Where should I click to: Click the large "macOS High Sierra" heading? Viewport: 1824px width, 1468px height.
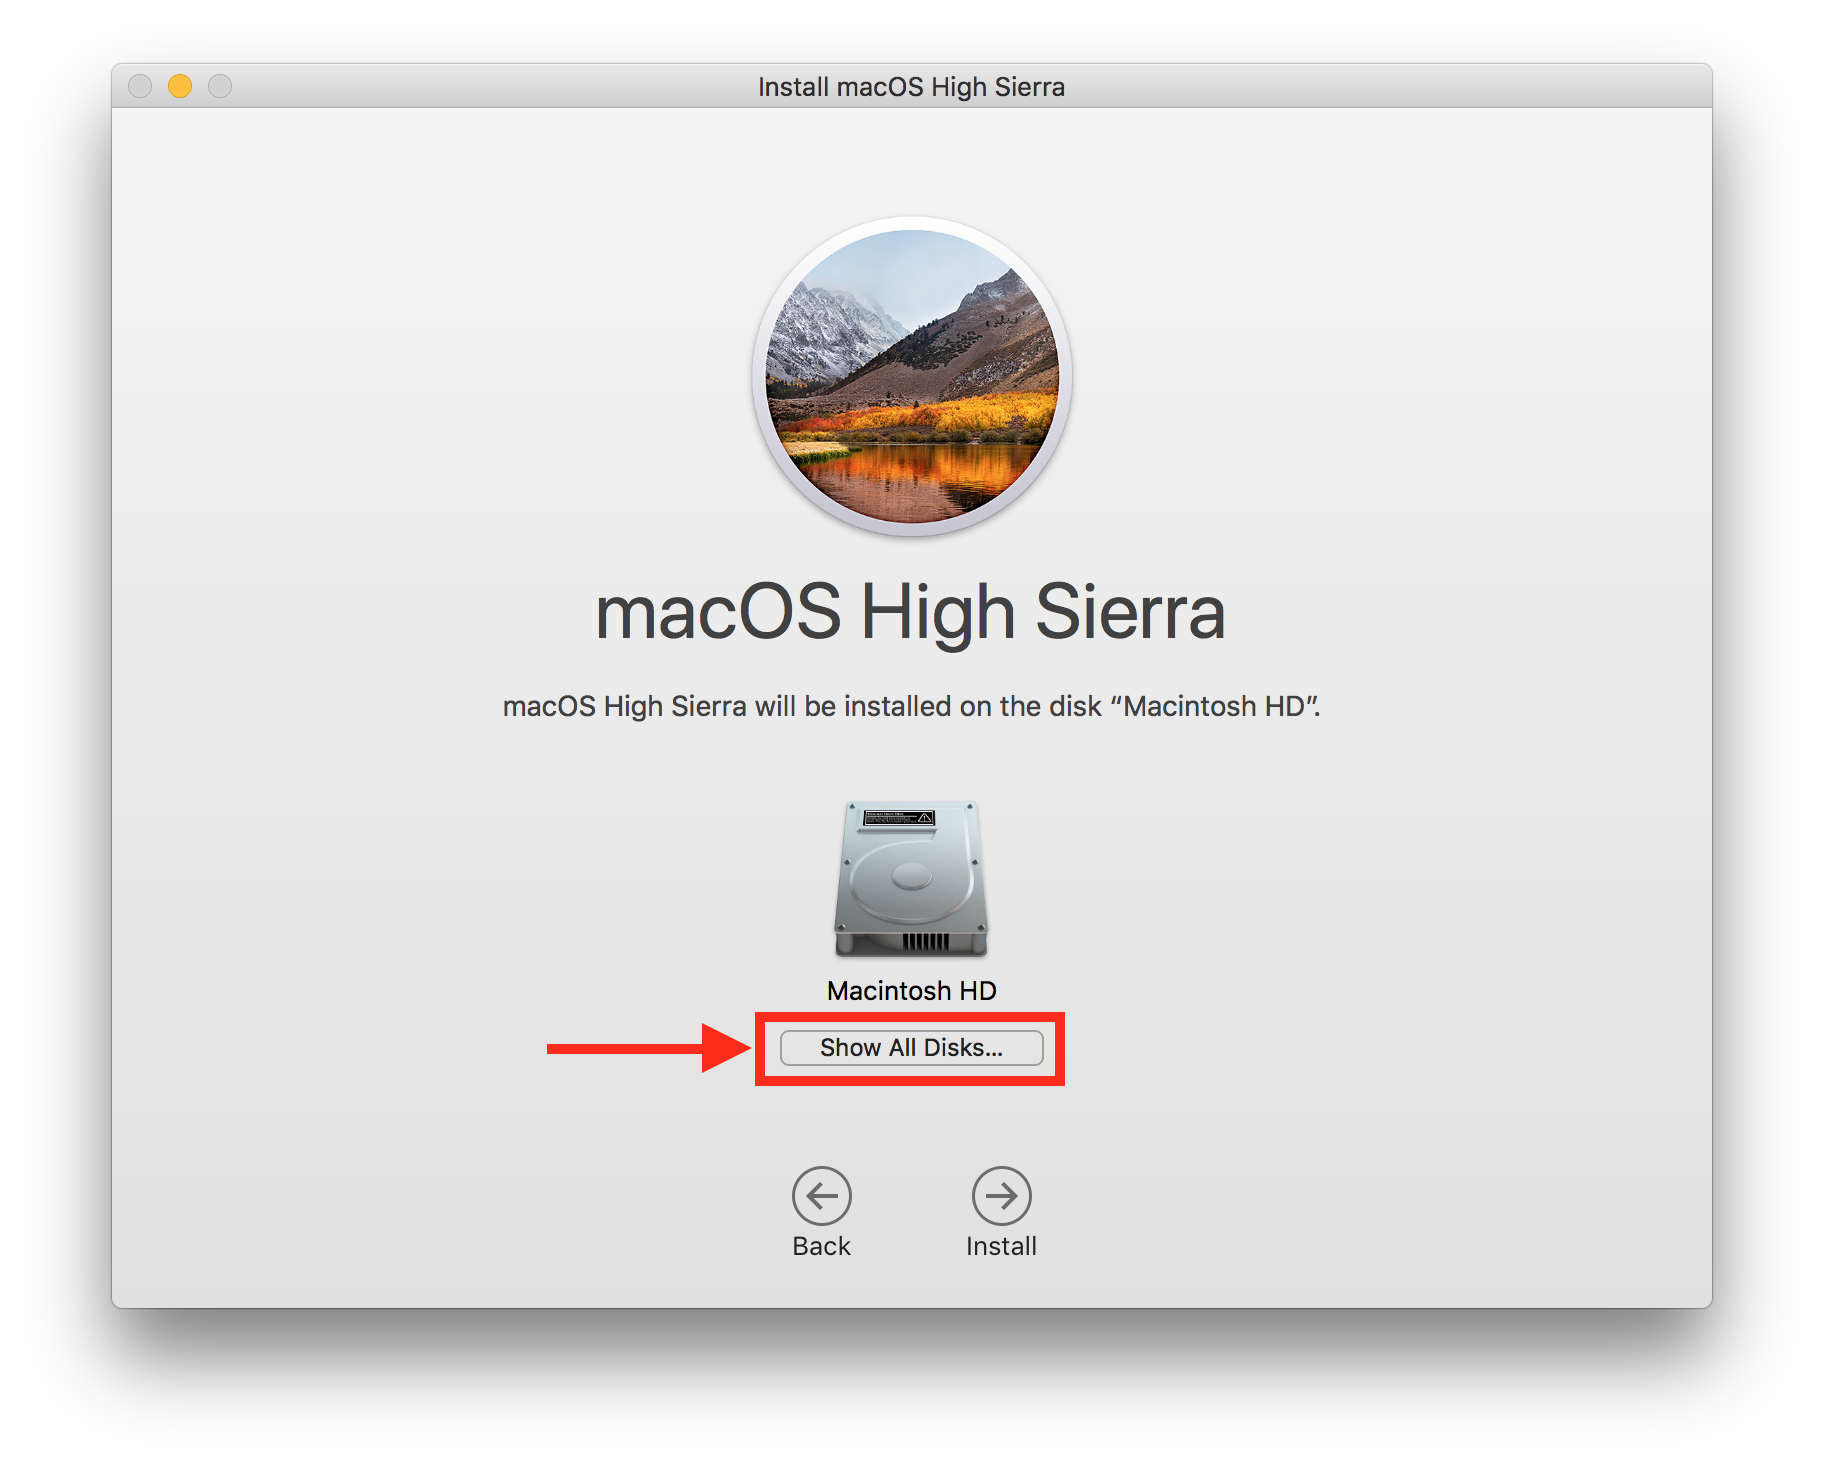910,612
